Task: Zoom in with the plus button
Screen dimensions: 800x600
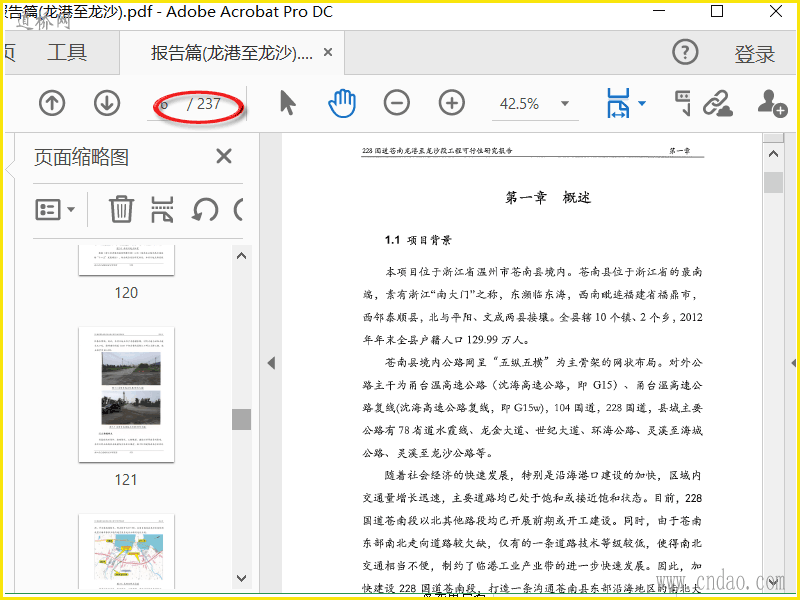Action: (452, 104)
